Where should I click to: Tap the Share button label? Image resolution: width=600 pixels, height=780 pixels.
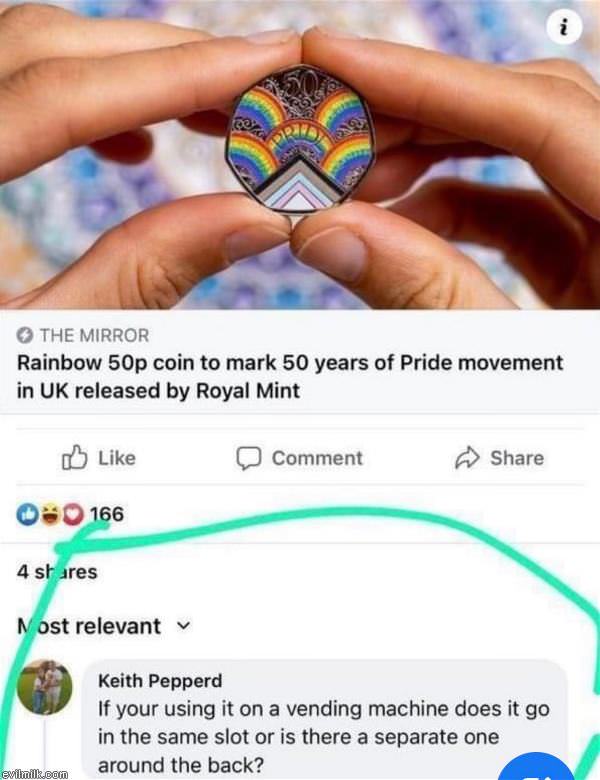(x=517, y=458)
